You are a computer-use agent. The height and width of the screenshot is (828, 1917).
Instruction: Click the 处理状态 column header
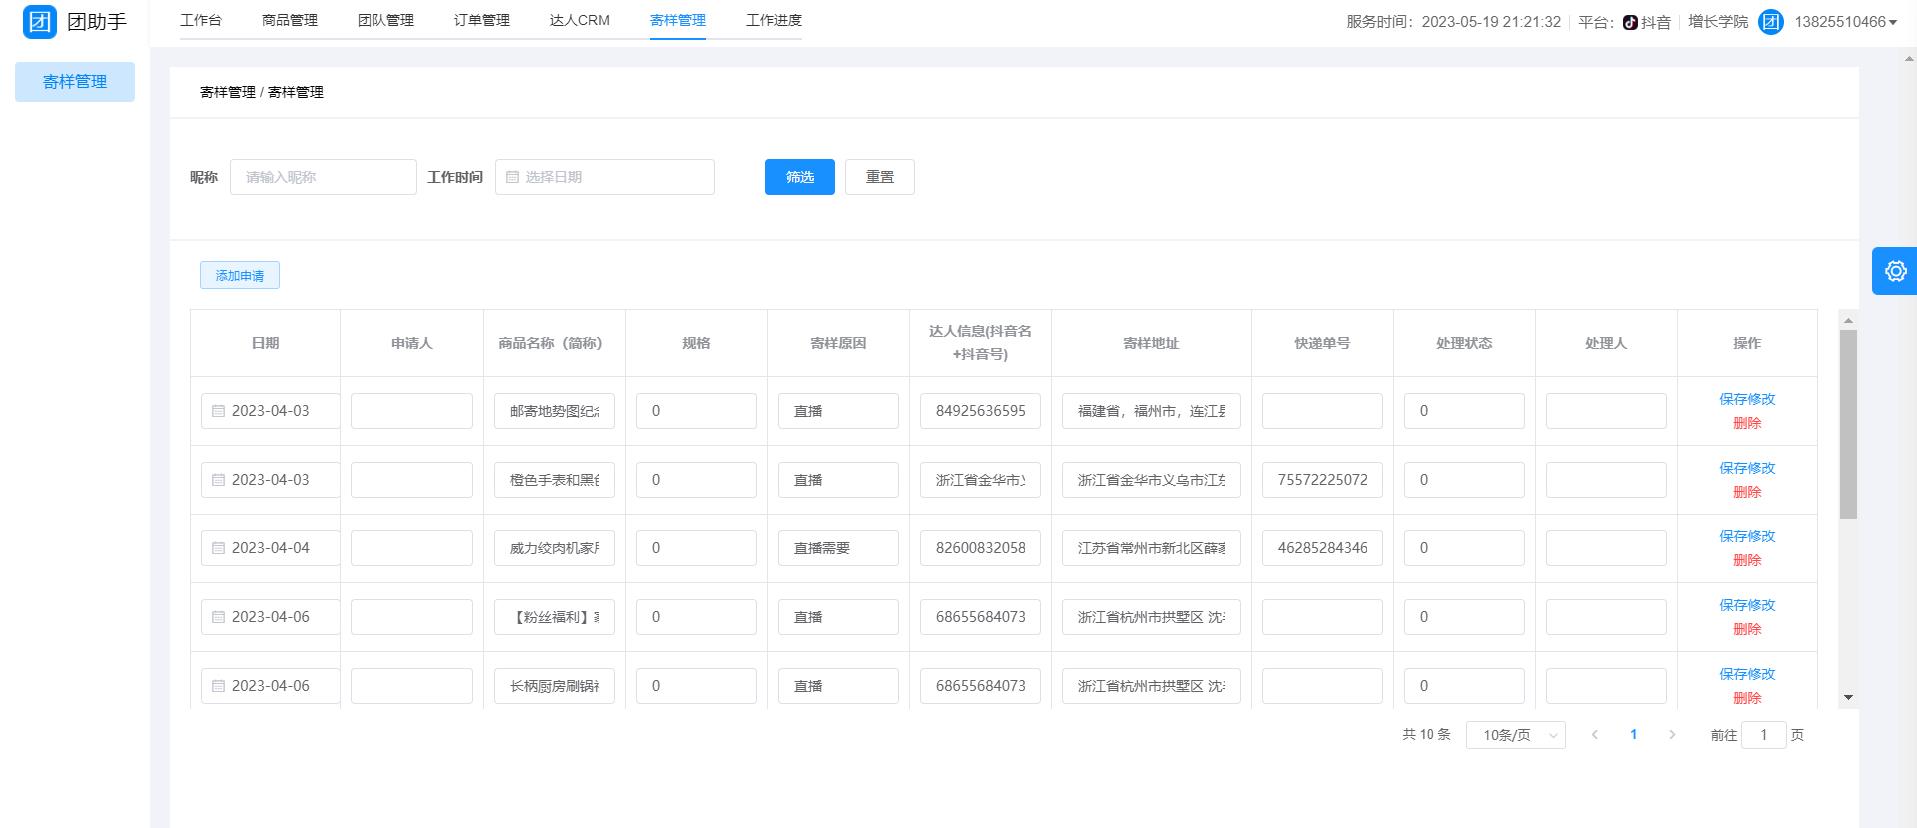pyautogui.click(x=1464, y=343)
